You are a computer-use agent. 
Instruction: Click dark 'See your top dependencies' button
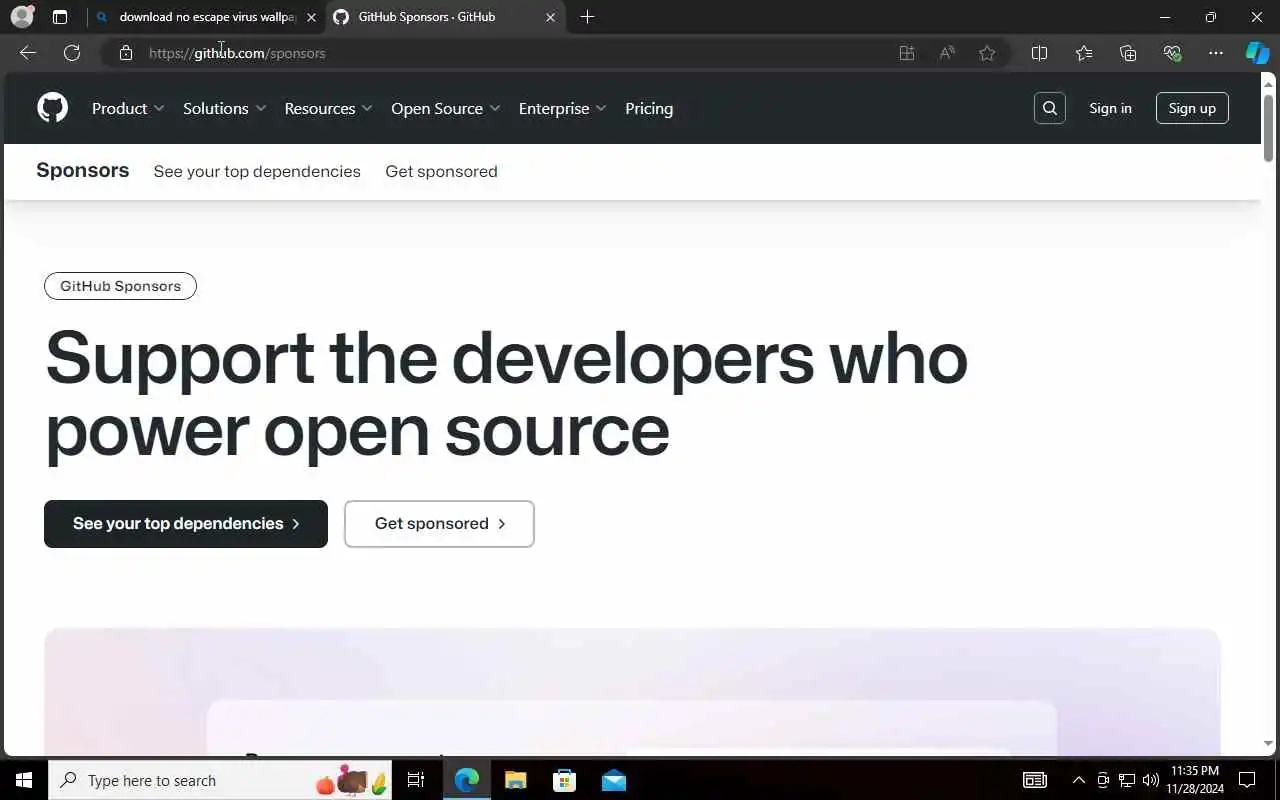[x=186, y=524]
